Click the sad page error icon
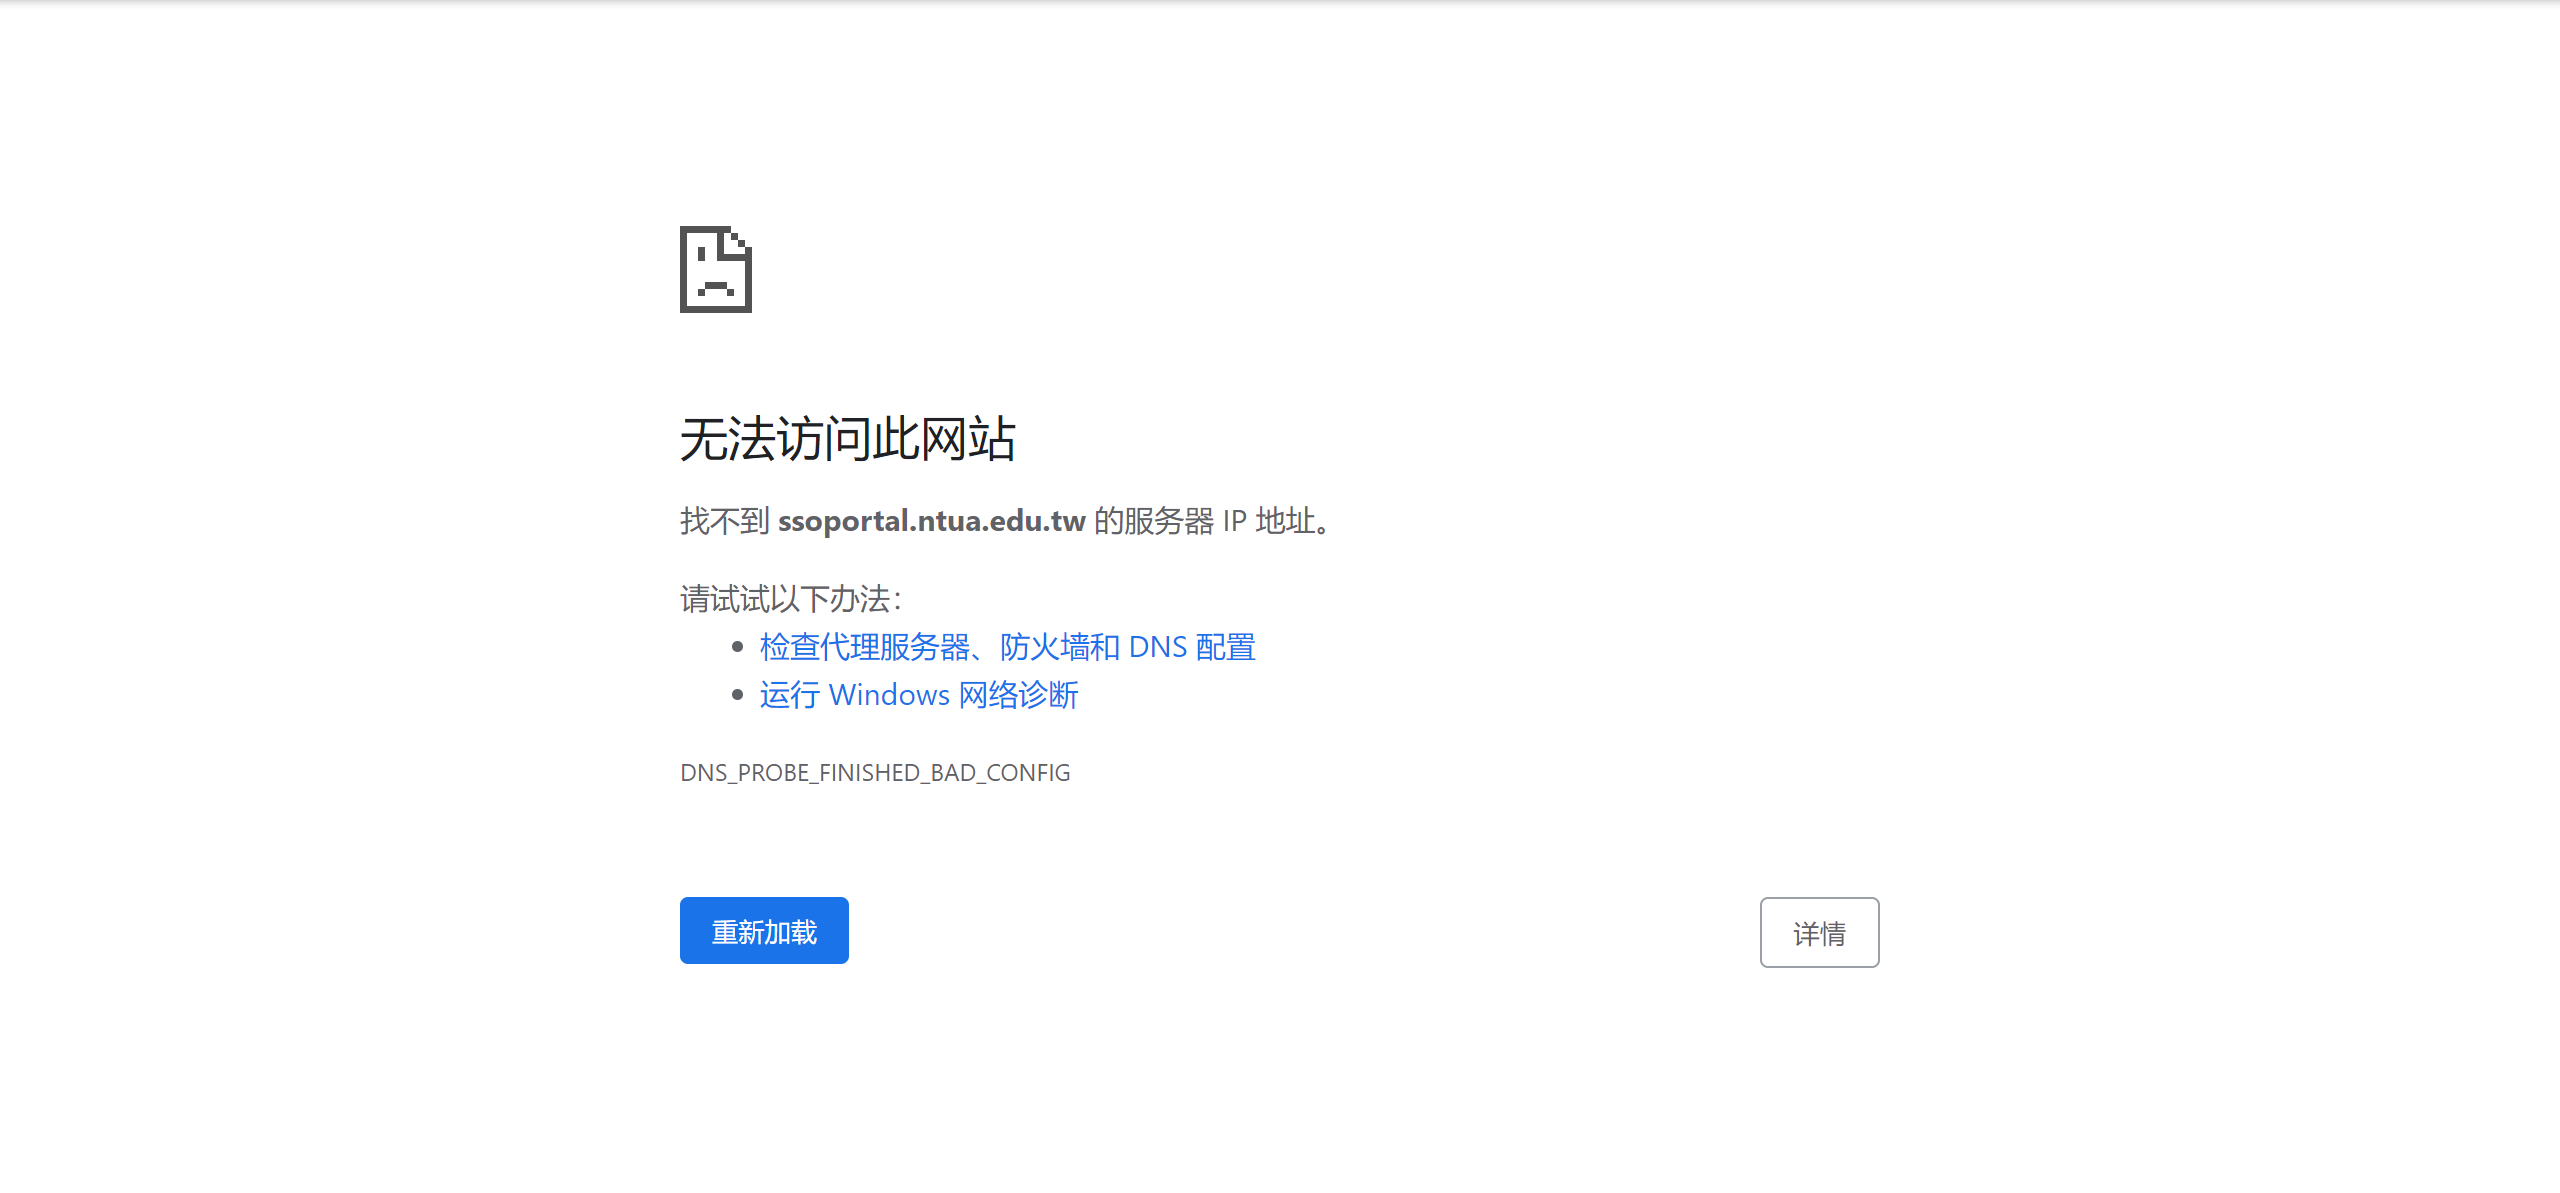 click(x=715, y=269)
